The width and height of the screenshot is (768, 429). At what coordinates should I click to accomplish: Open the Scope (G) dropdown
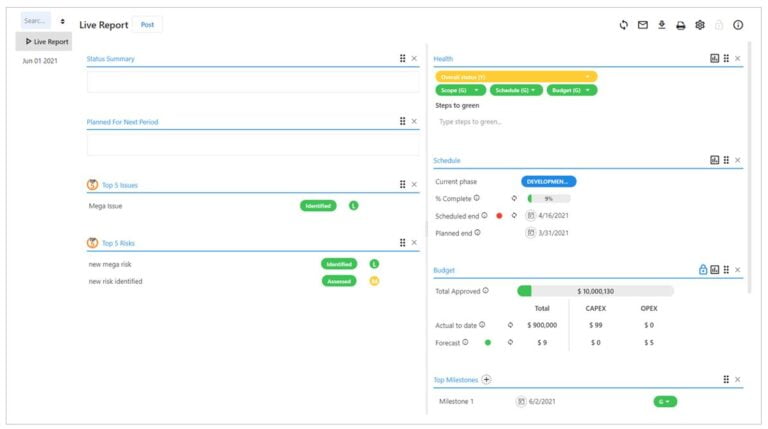click(x=460, y=90)
